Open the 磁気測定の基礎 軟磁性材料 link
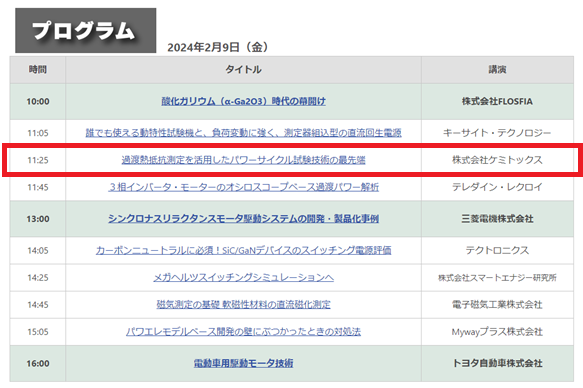The image size is (583, 388). coord(244,304)
